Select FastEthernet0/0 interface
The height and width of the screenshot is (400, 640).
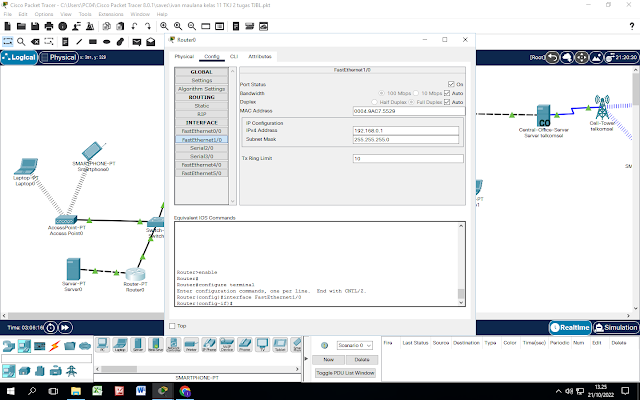pos(202,131)
